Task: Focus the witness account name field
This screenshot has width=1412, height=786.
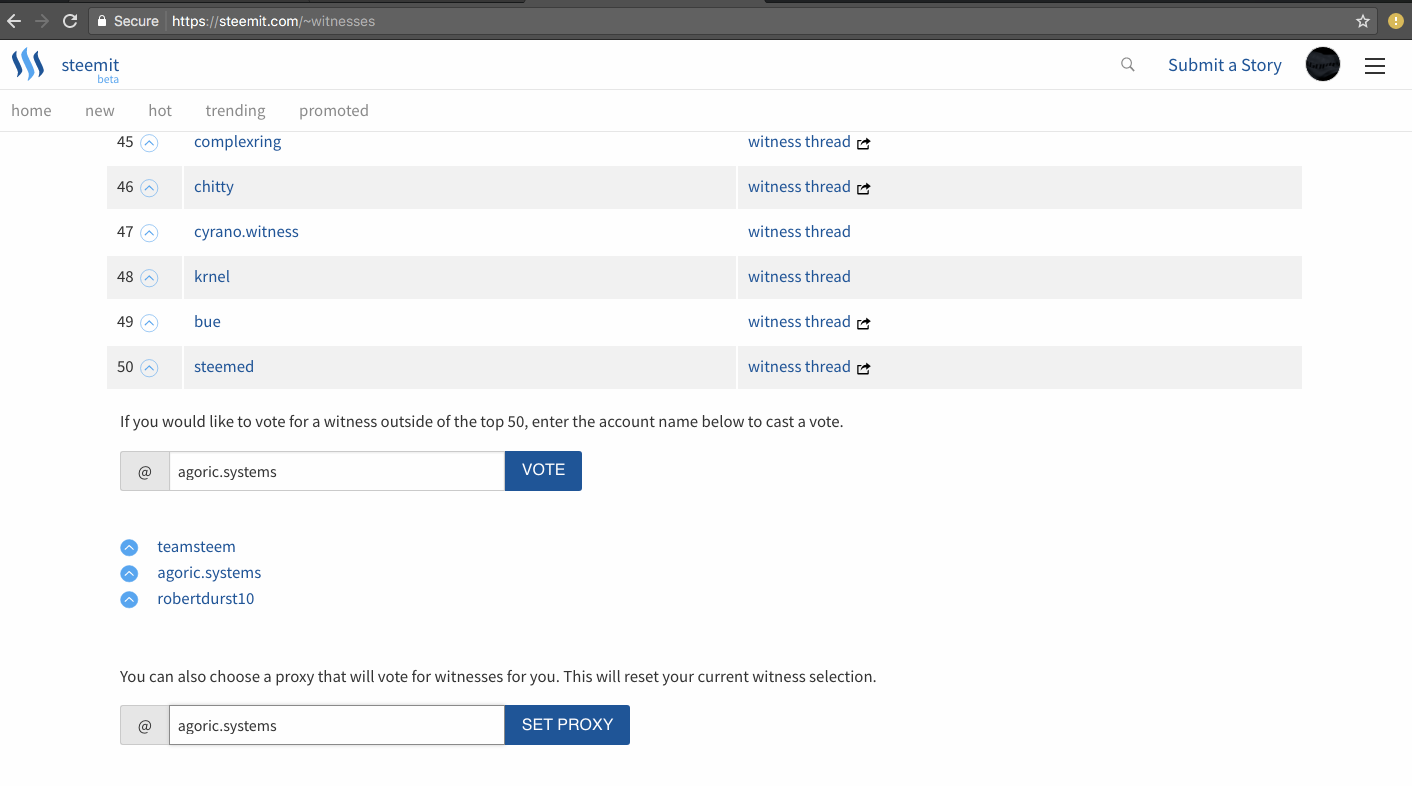Action: pos(337,471)
